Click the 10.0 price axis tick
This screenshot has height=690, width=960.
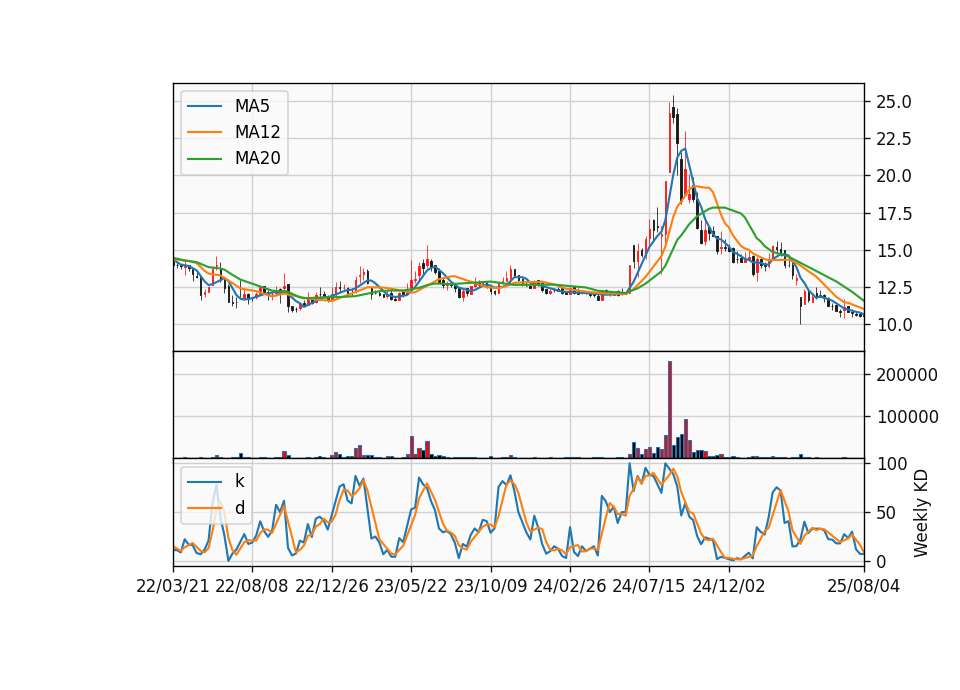pyautogui.click(x=894, y=325)
